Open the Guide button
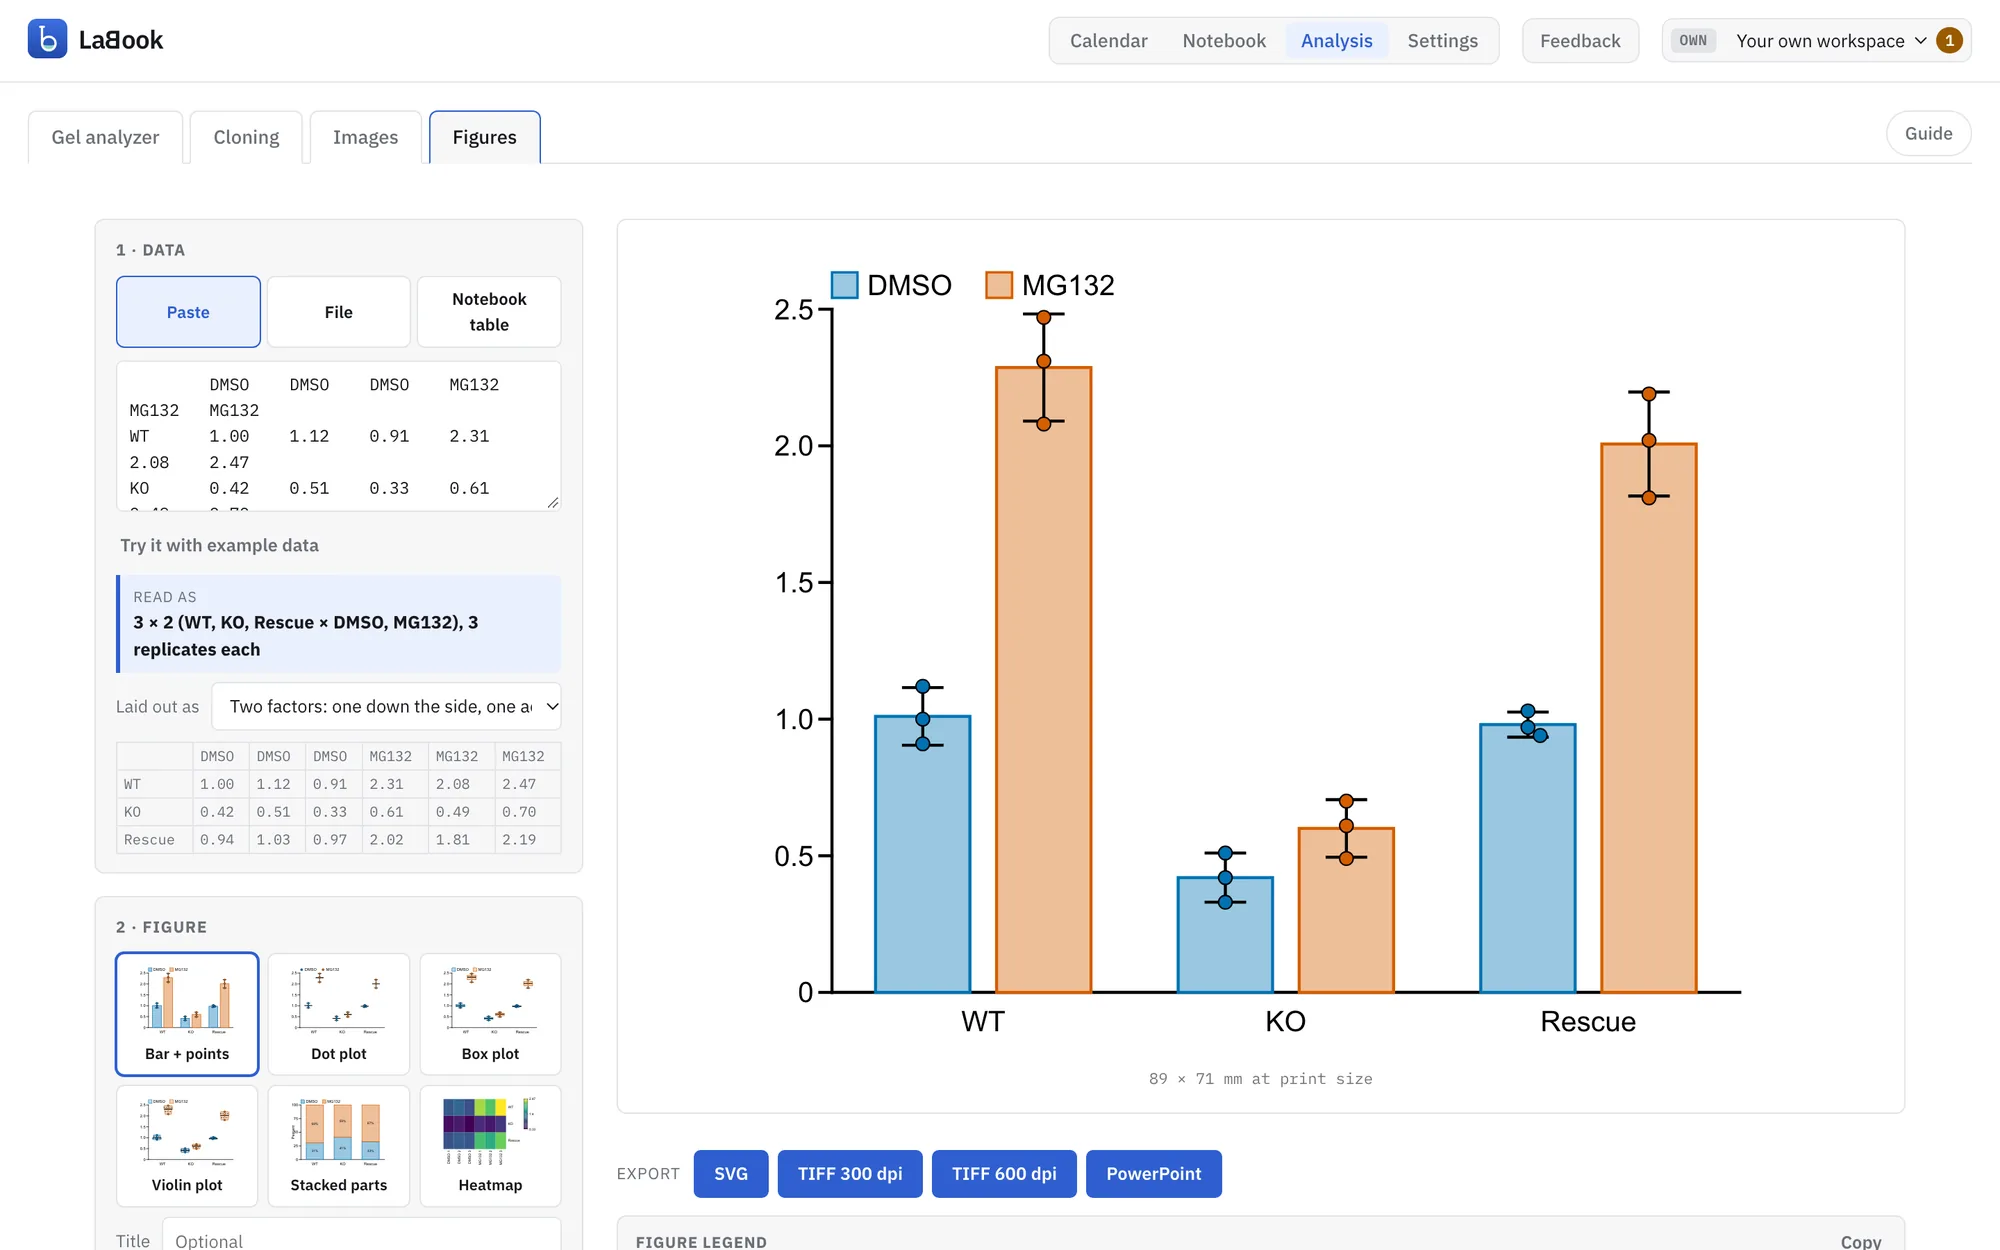2000x1250 pixels. coord(1928,133)
